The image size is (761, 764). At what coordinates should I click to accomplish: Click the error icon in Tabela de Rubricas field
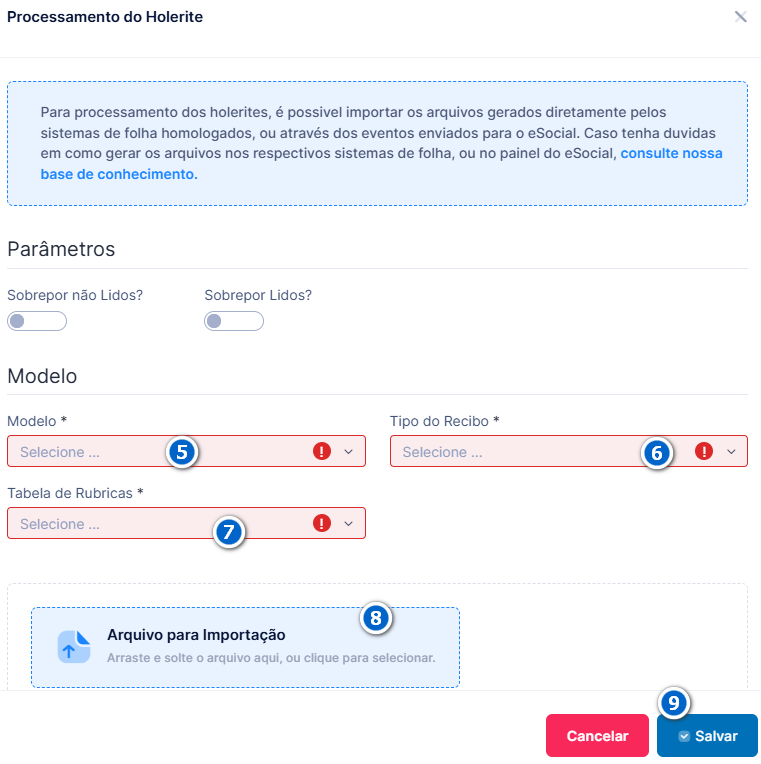[x=322, y=523]
